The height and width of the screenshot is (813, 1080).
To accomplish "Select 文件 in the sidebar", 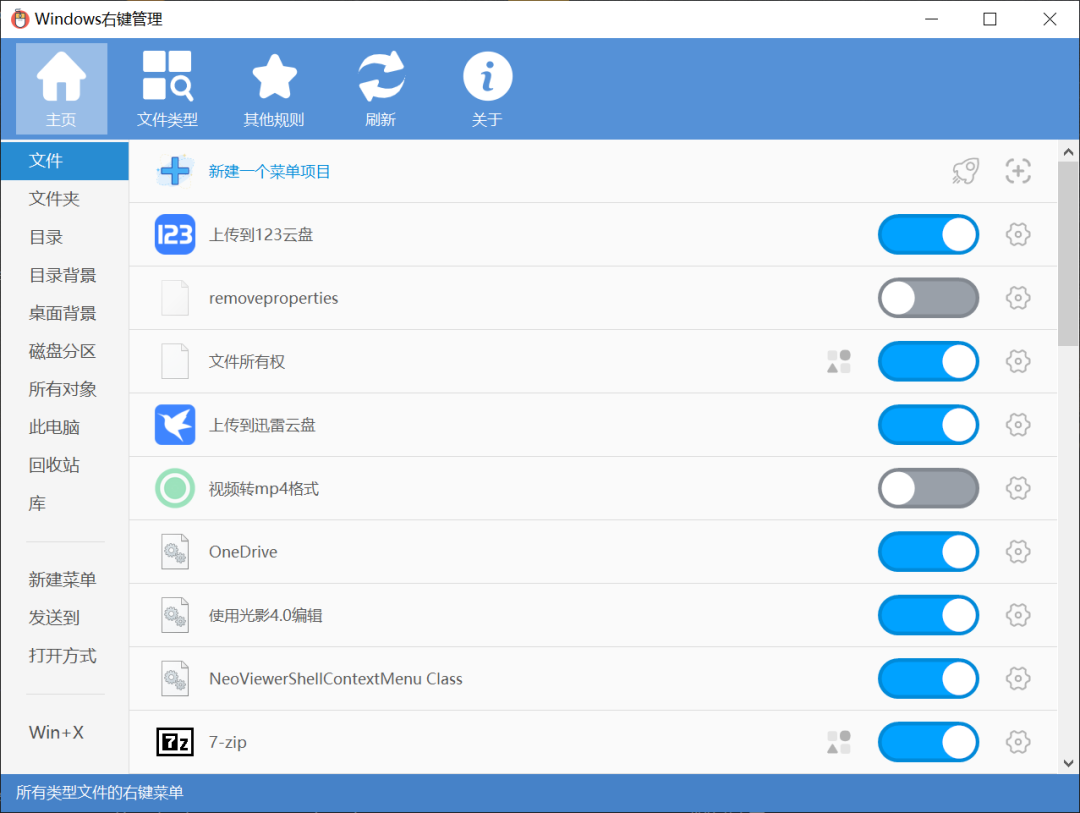I will pyautogui.click(x=65, y=161).
